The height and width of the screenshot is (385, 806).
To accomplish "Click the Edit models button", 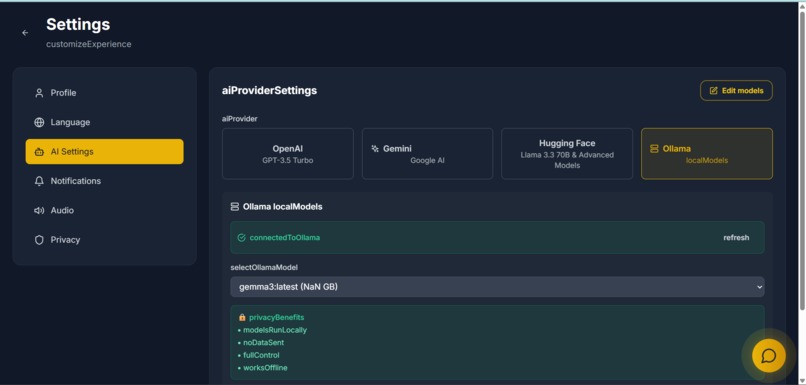I will pyautogui.click(x=736, y=90).
